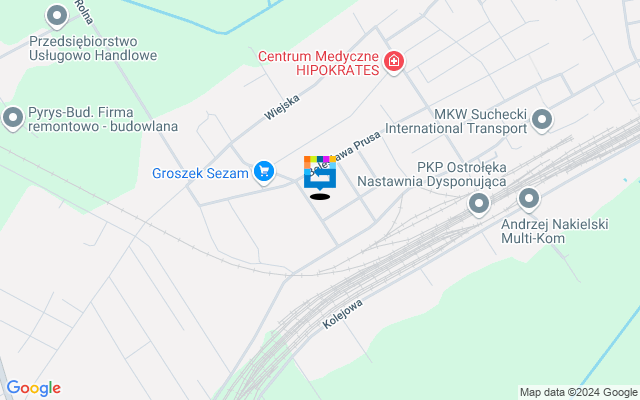Screen dimensions: 640x400
Task: Click the Rolna street label
Action: [84, 11]
